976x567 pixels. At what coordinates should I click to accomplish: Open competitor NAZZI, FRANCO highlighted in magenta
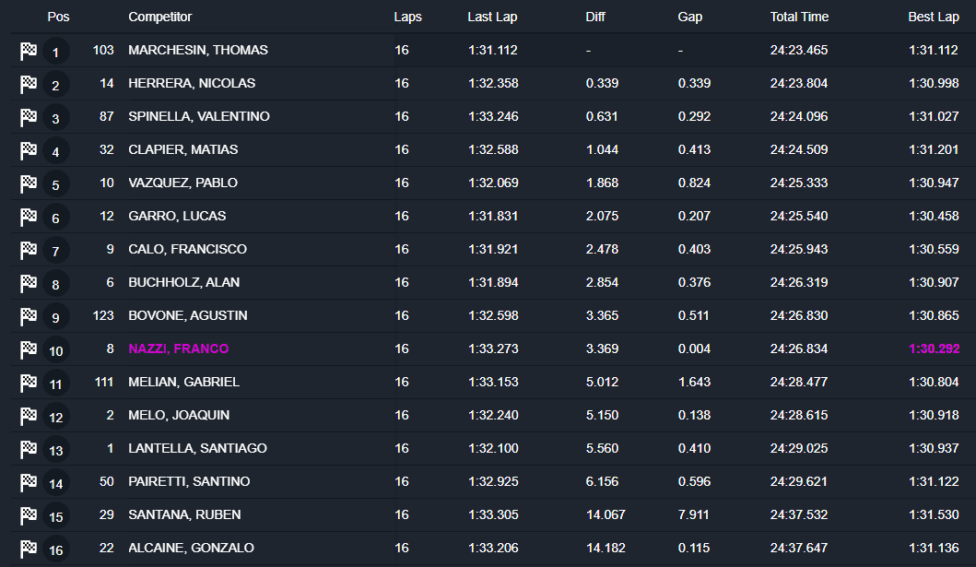coord(178,349)
